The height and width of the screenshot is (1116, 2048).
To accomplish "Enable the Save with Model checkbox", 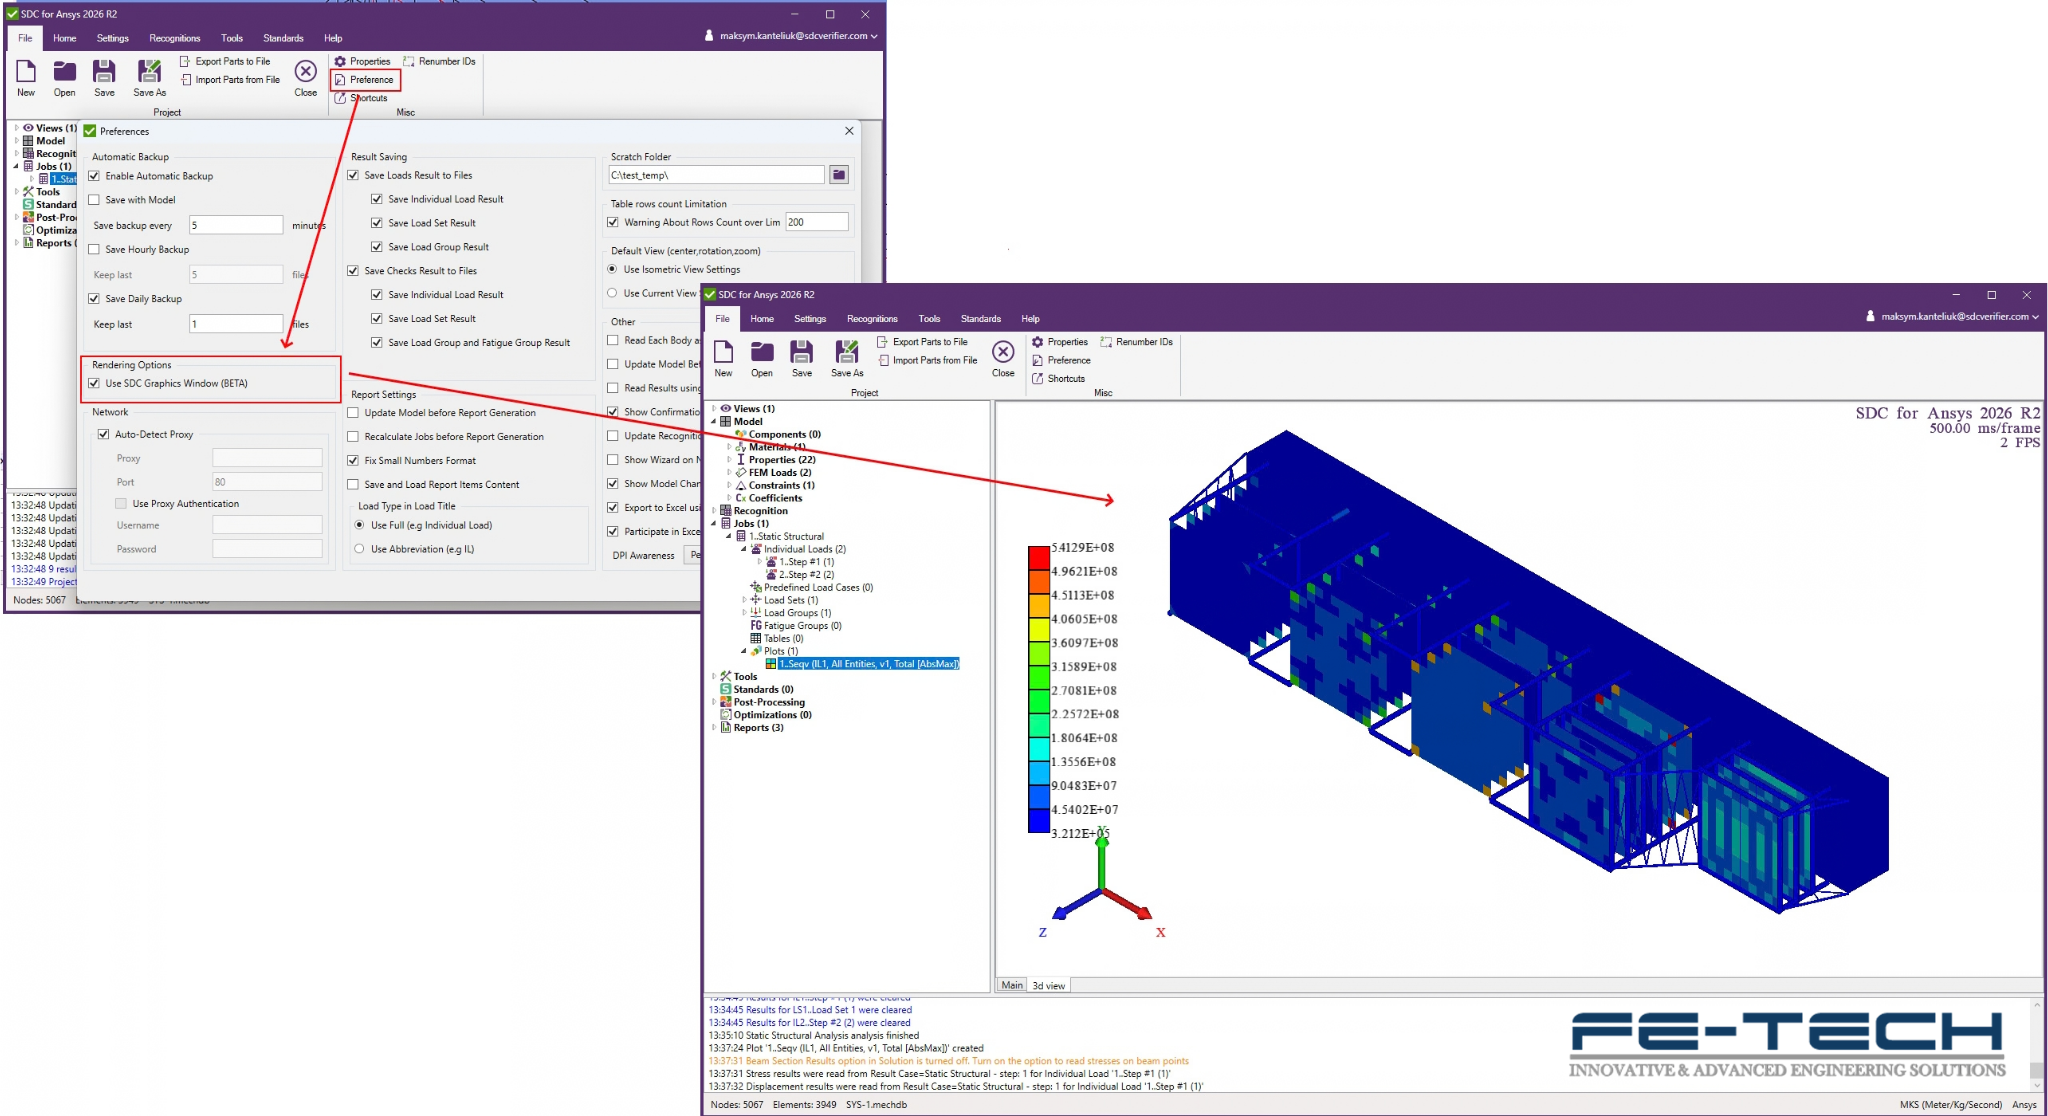I will pyautogui.click(x=94, y=200).
